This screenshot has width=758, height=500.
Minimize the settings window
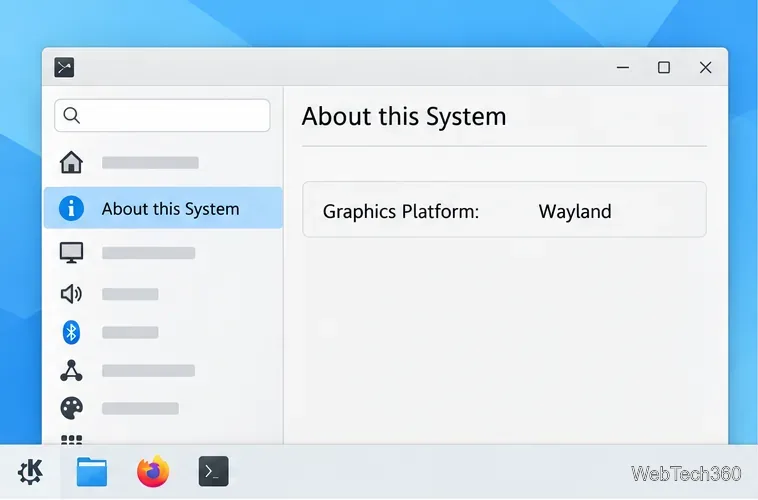pyautogui.click(x=623, y=67)
